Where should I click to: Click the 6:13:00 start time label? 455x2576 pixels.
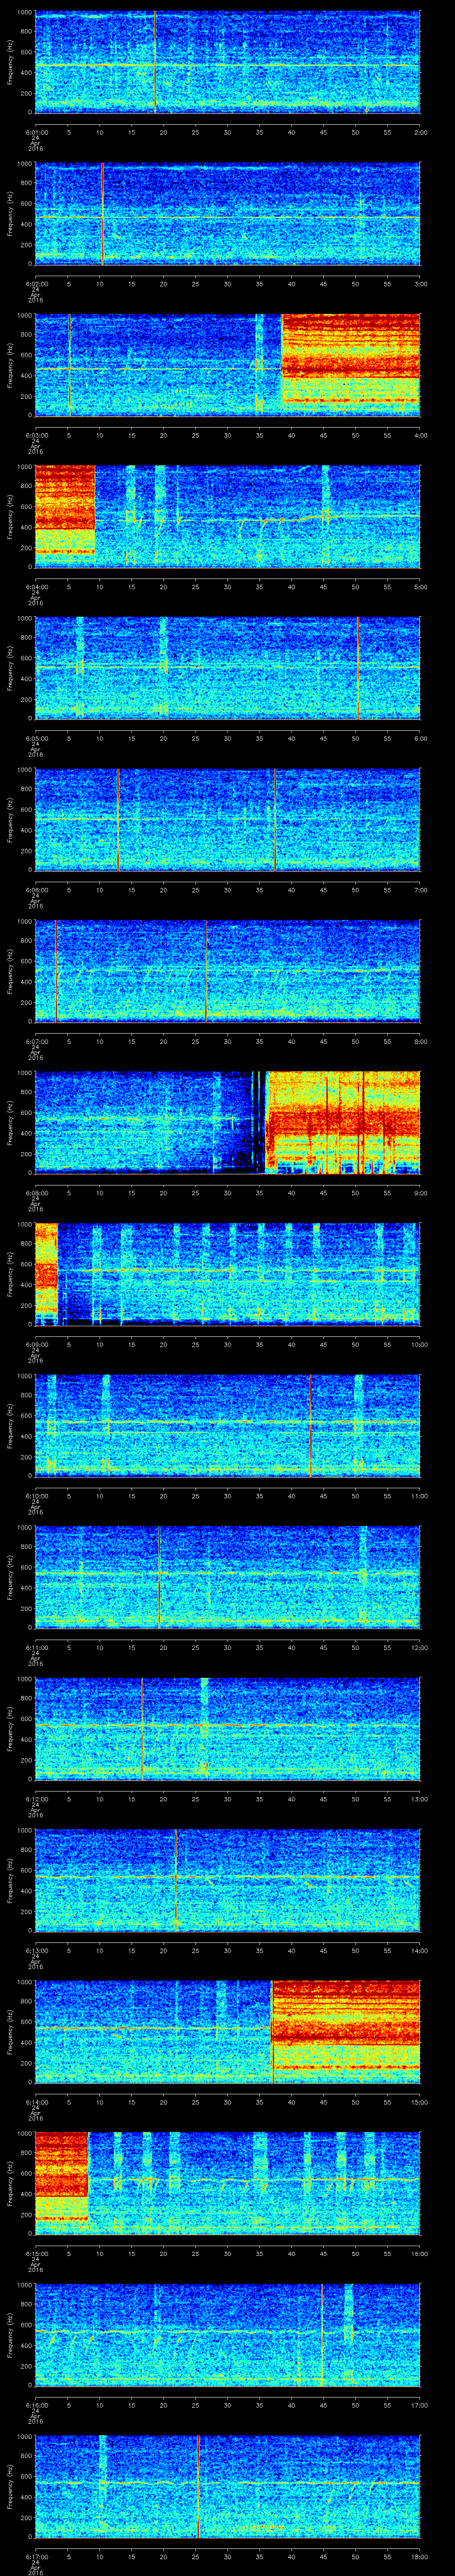(36, 1951)
